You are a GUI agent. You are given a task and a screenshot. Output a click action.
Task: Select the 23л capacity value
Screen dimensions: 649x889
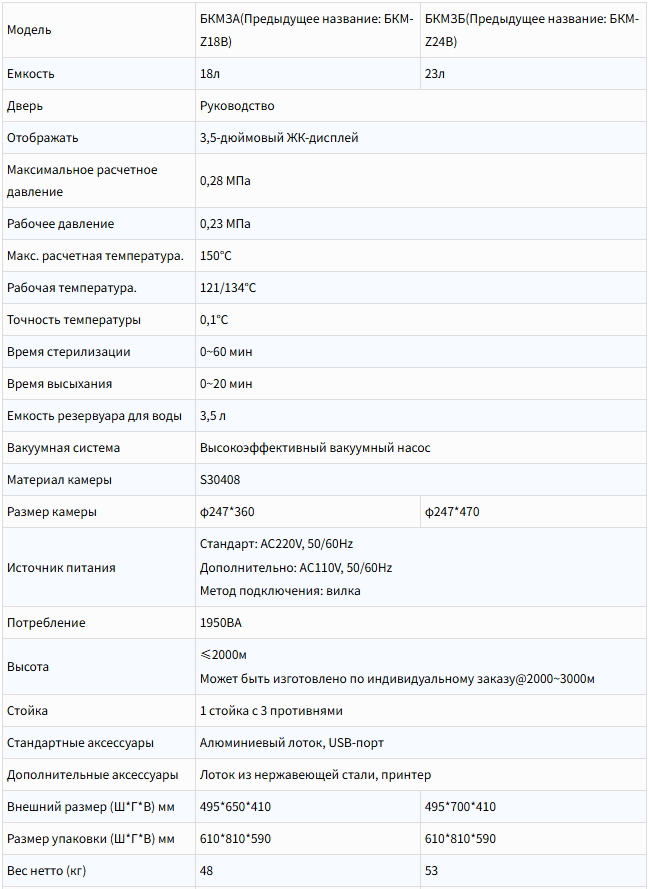[x=435, y=74]
